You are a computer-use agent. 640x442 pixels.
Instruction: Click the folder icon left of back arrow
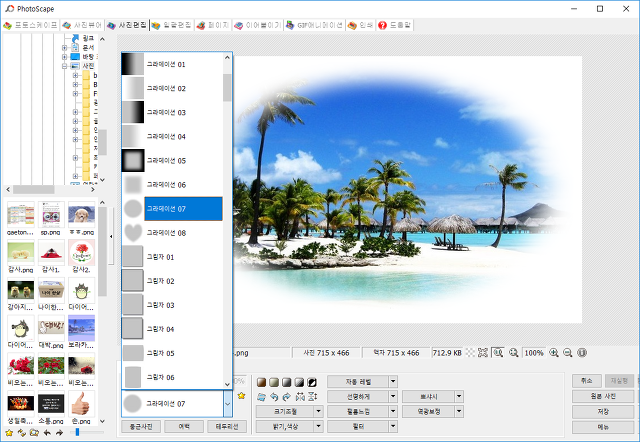(34, 433)
